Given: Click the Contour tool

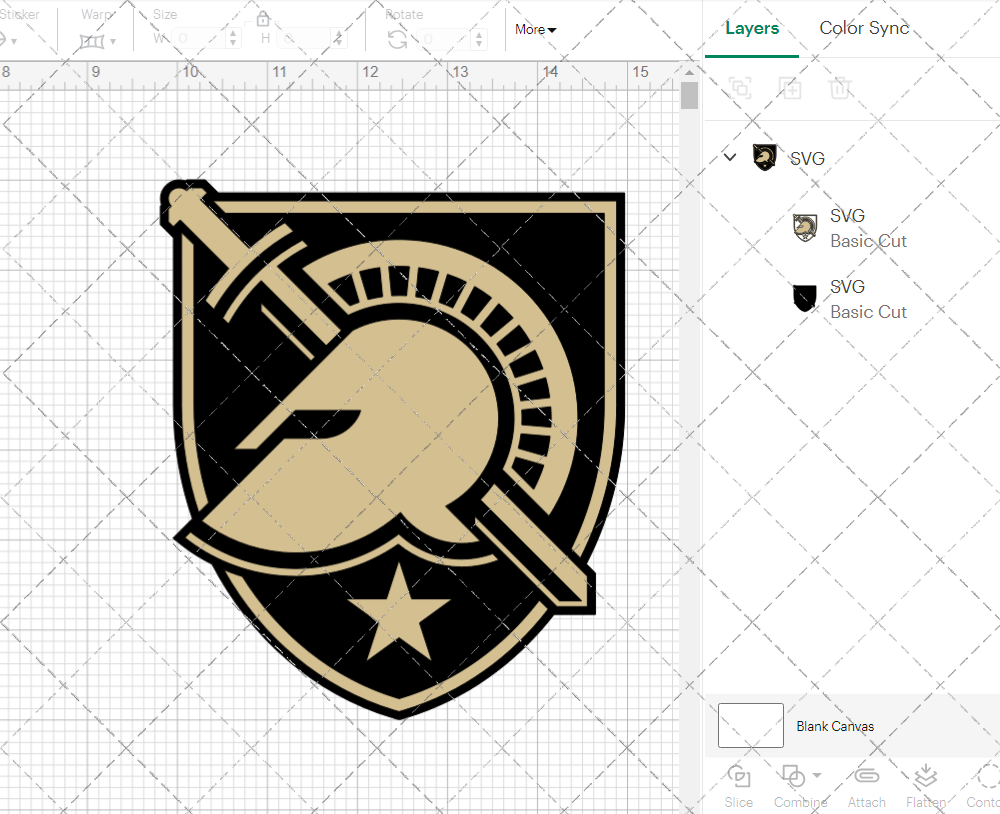Looking at the screenshot, I should pos(983,787).
